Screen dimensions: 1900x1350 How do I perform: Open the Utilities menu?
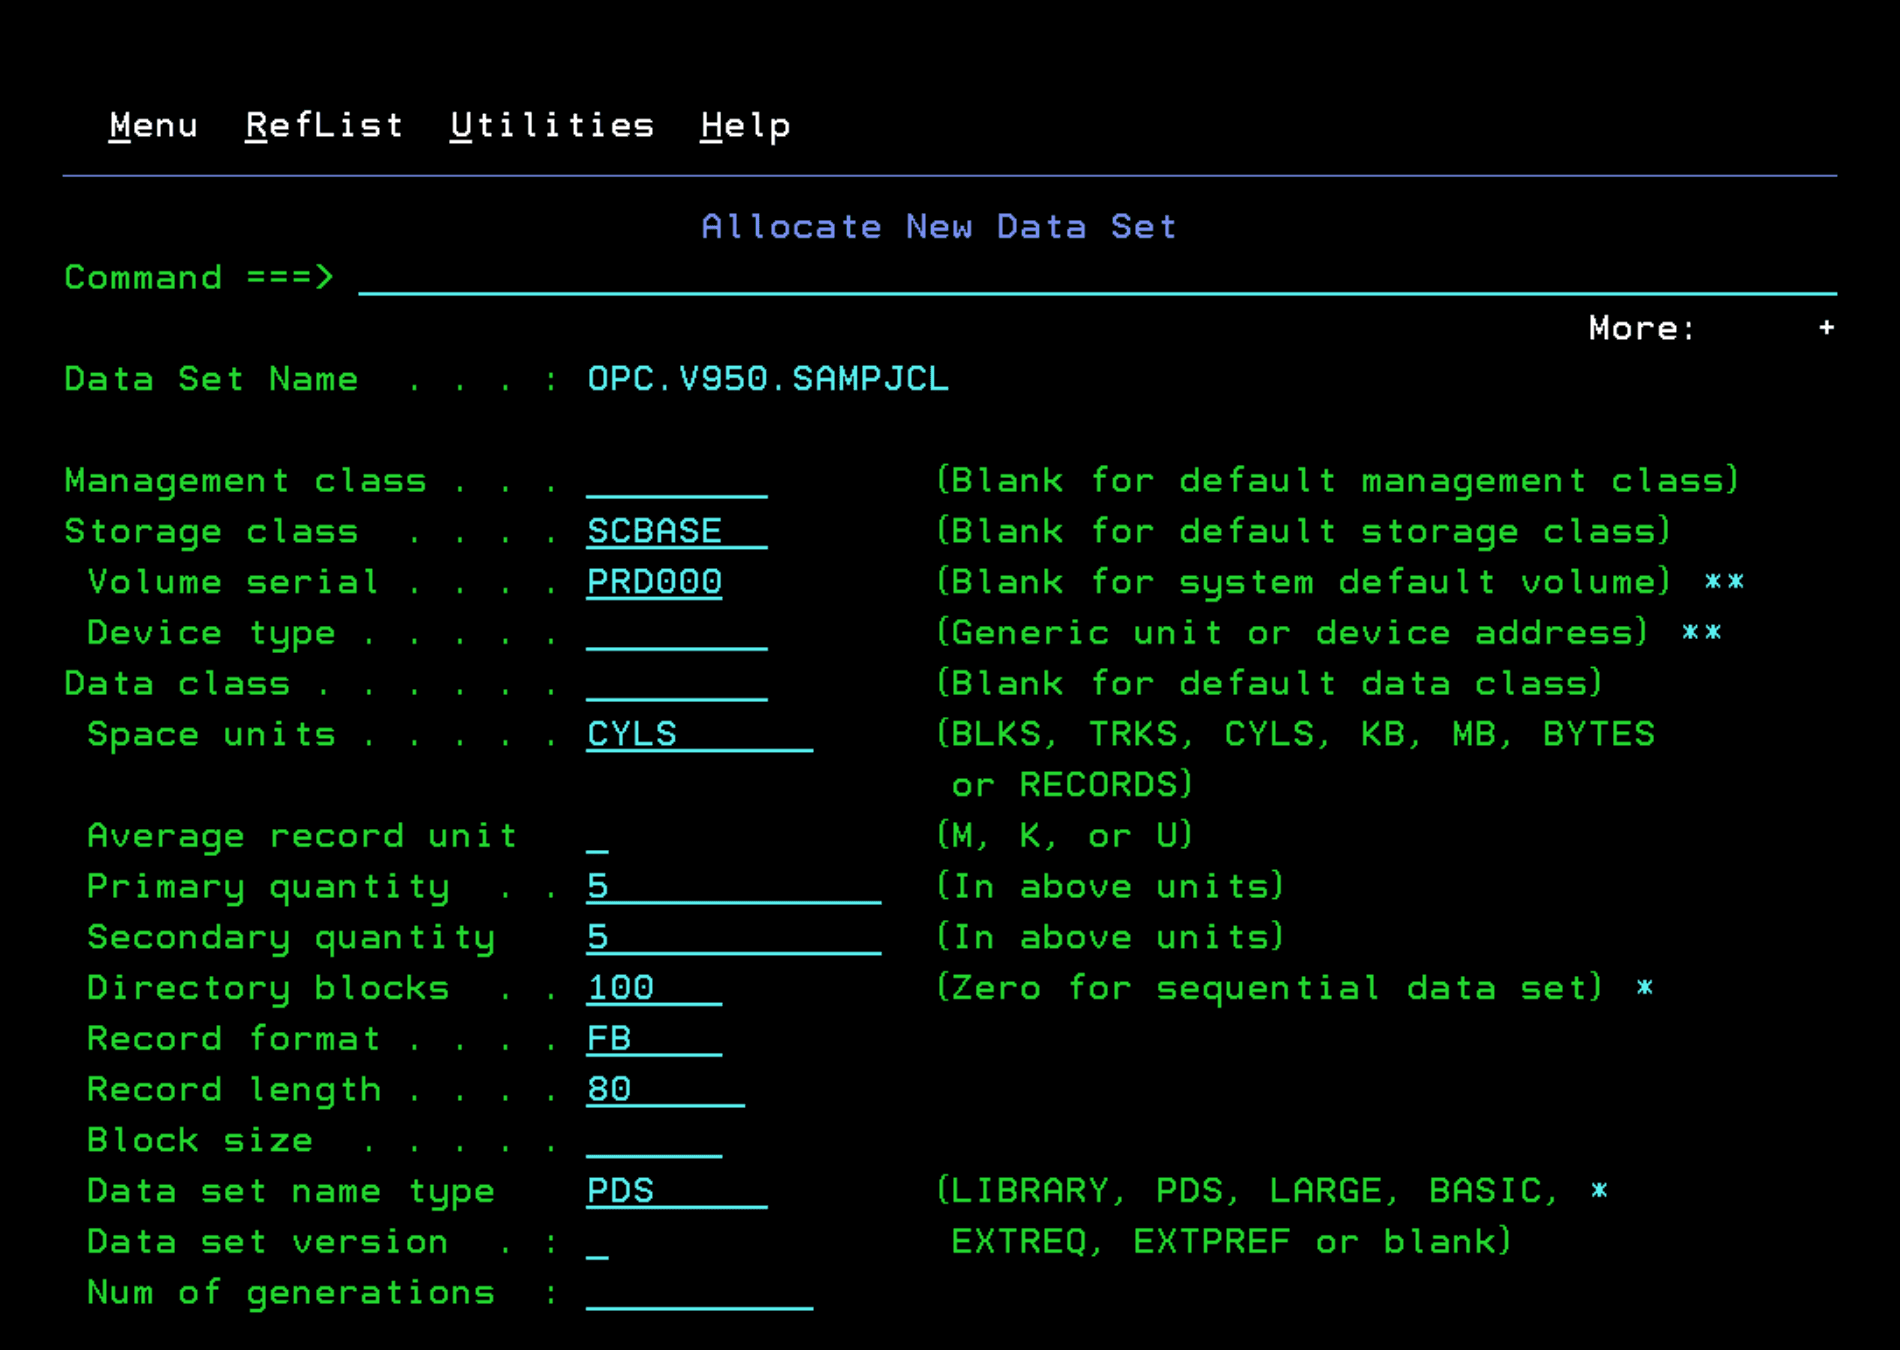[x=551, y=124]
